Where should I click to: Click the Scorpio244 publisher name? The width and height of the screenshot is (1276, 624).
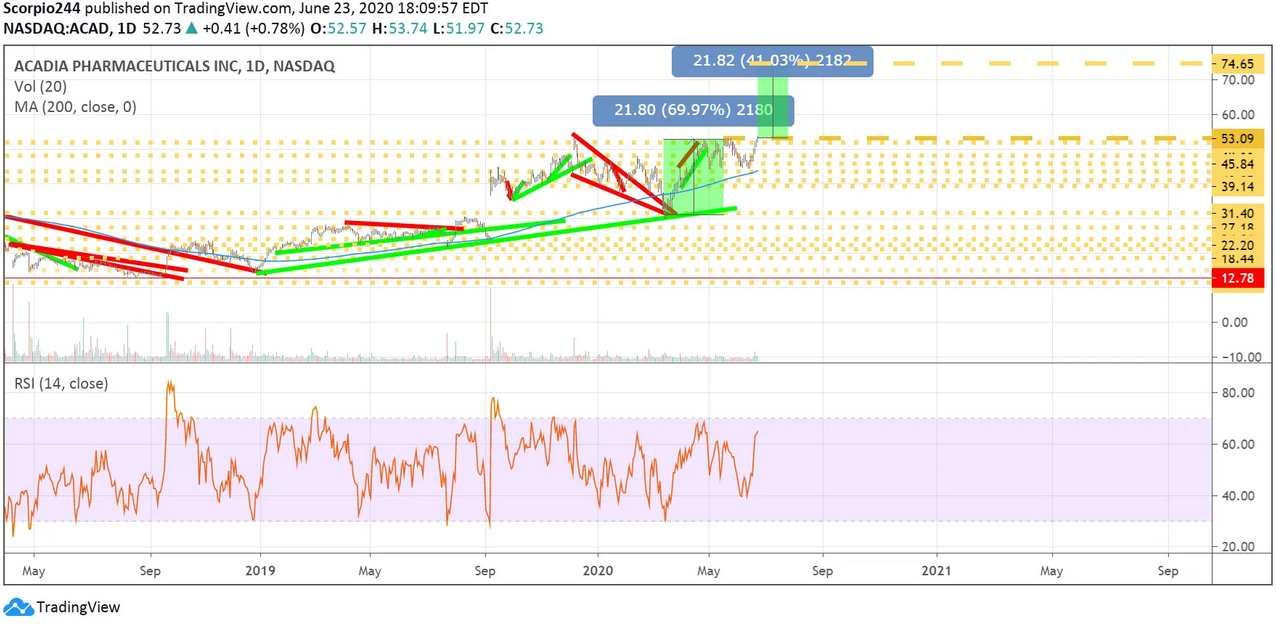point(40,8)
